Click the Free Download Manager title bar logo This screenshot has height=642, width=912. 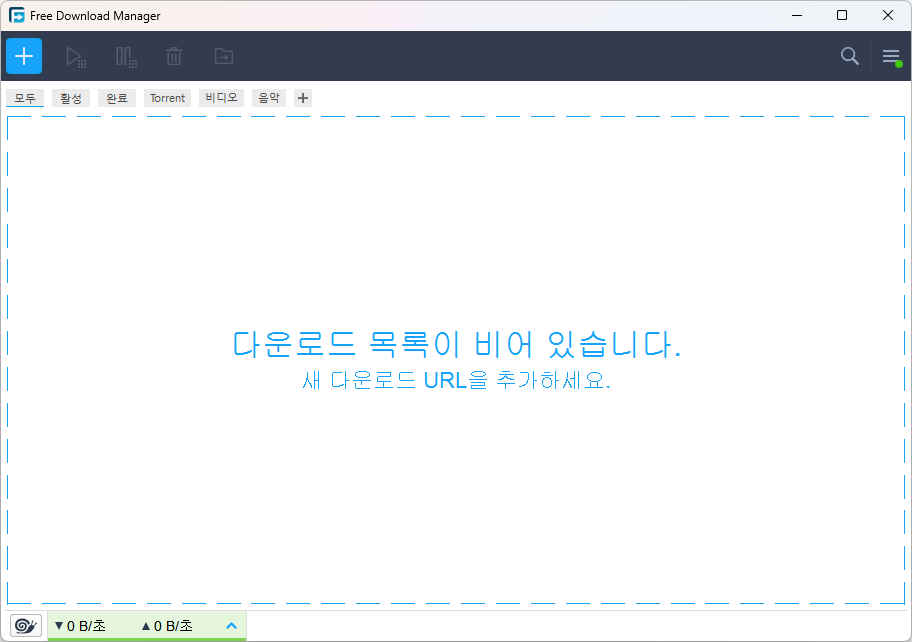point(17,16)
